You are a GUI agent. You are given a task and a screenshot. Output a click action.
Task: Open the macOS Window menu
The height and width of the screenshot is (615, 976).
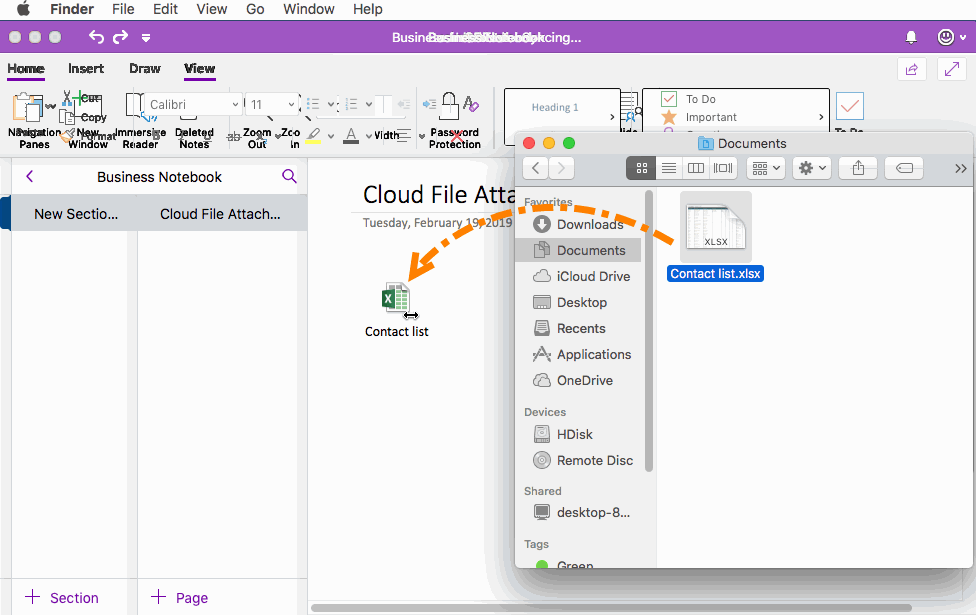click(x=309, y=9)
